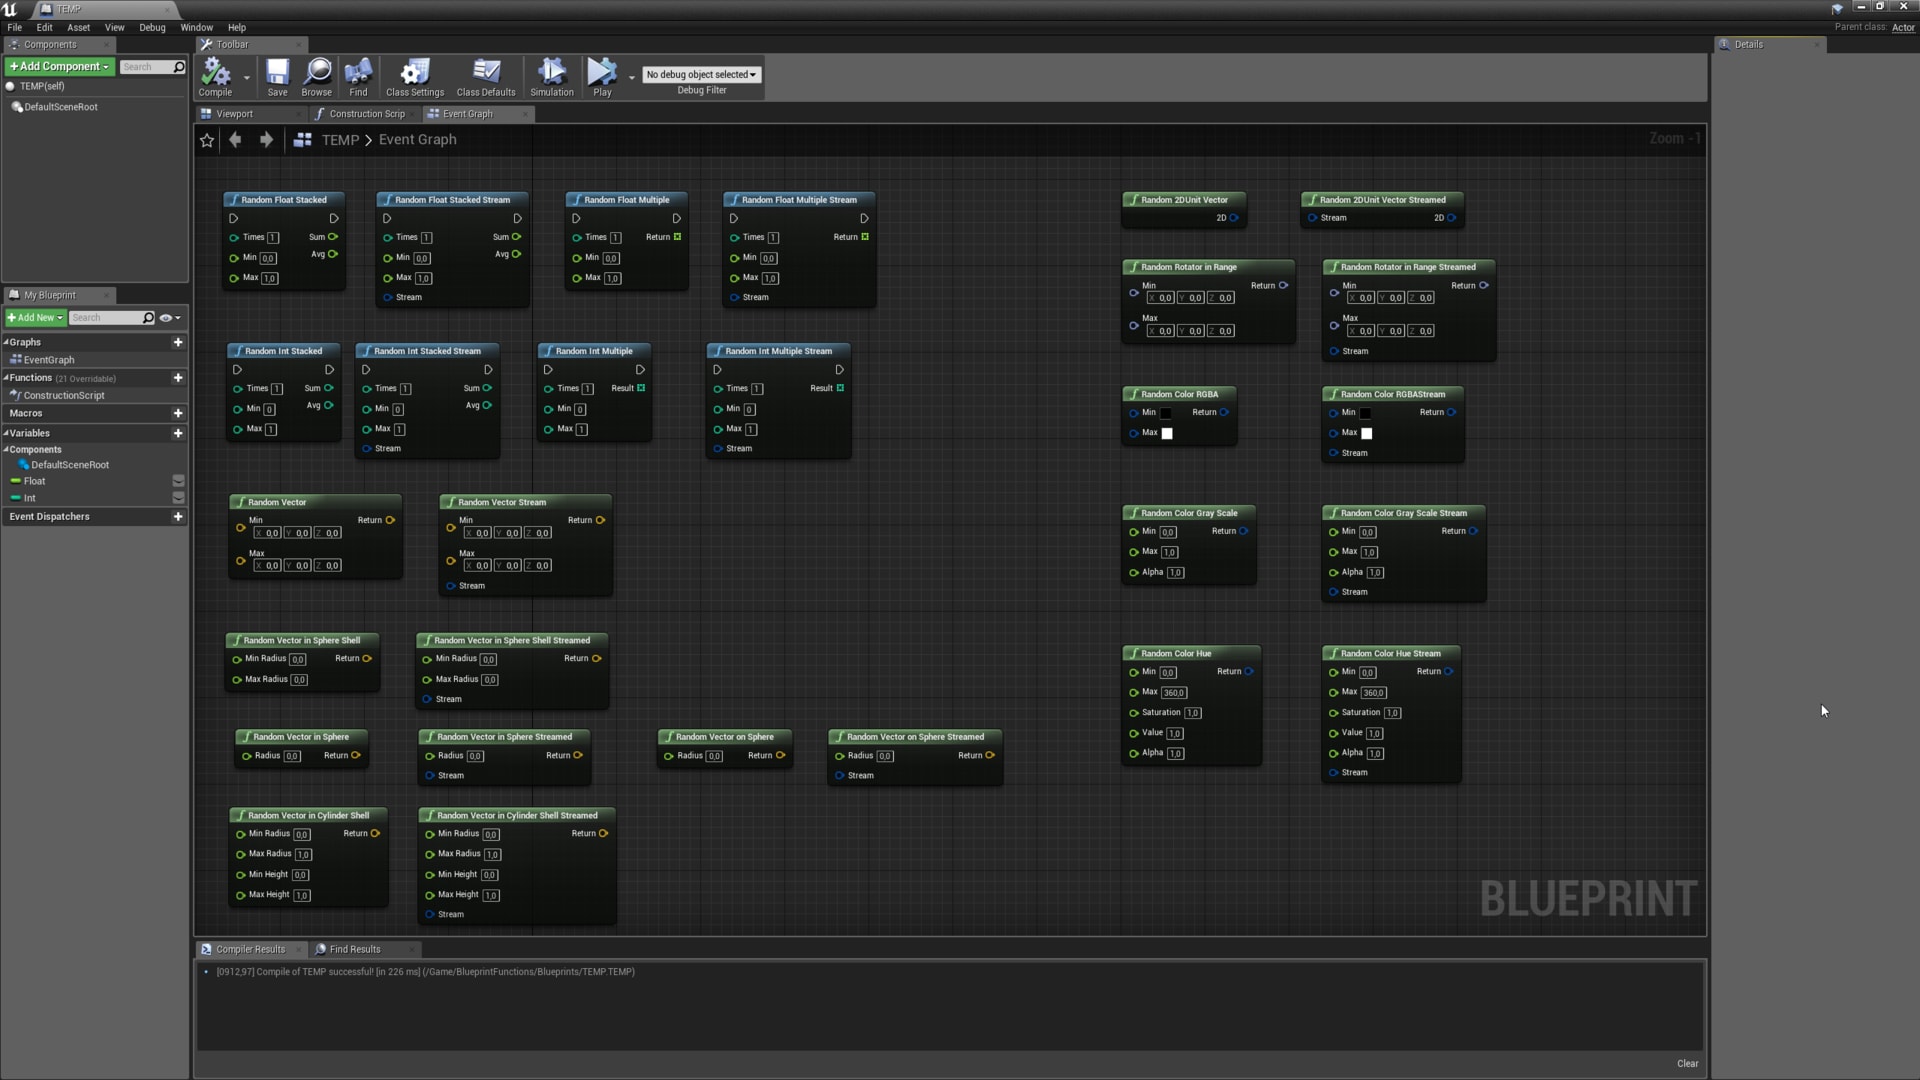1920x1080 pixels.
Task: Save the TEMP blueprint
Action: (x=277, y=75)
